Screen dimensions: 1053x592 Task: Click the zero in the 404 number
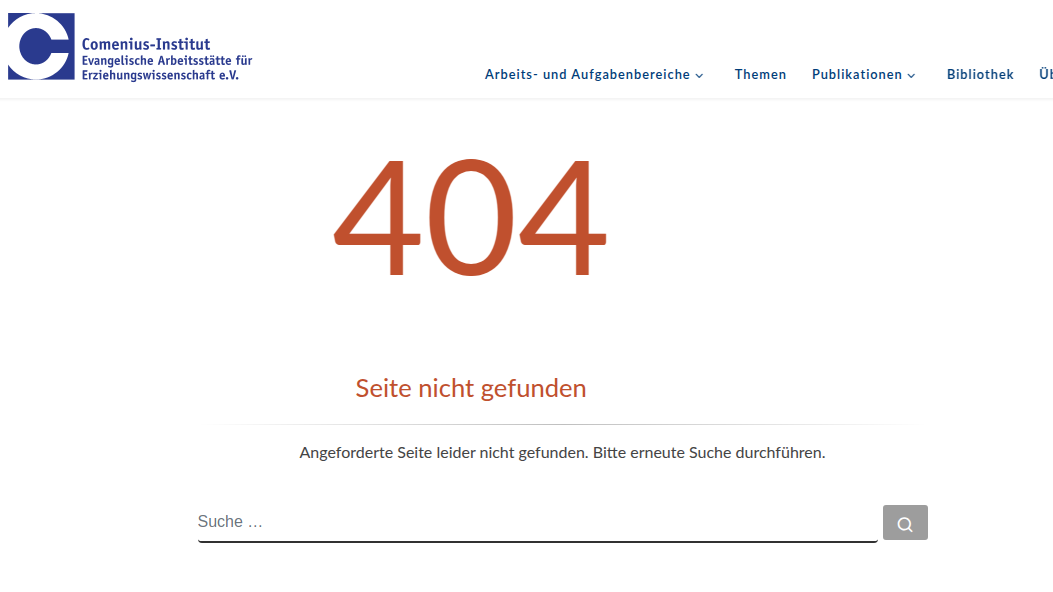click(x=469, y=218)
